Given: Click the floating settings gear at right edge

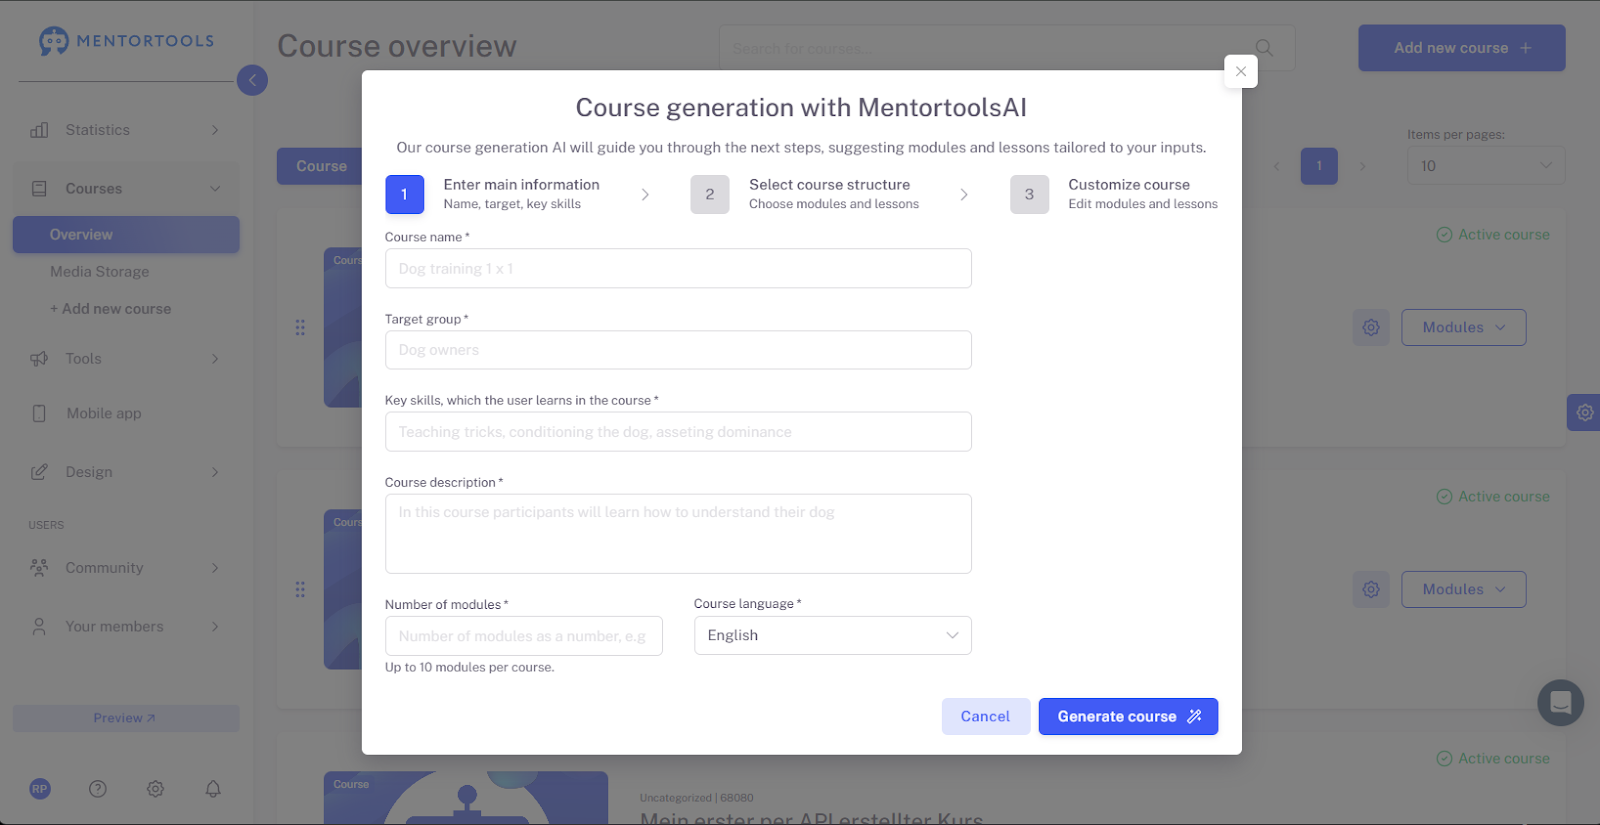Looking at the screenshot, I should coord(1584,412).
